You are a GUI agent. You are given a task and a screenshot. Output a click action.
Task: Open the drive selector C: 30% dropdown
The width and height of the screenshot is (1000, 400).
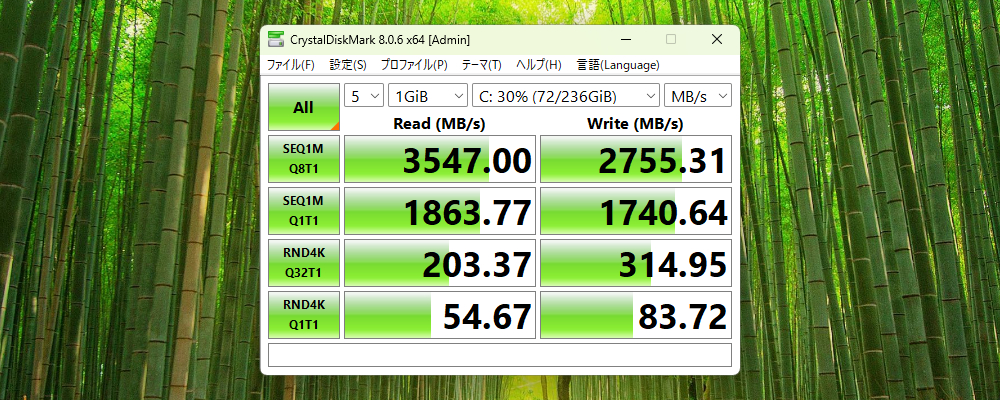[566, 96]
